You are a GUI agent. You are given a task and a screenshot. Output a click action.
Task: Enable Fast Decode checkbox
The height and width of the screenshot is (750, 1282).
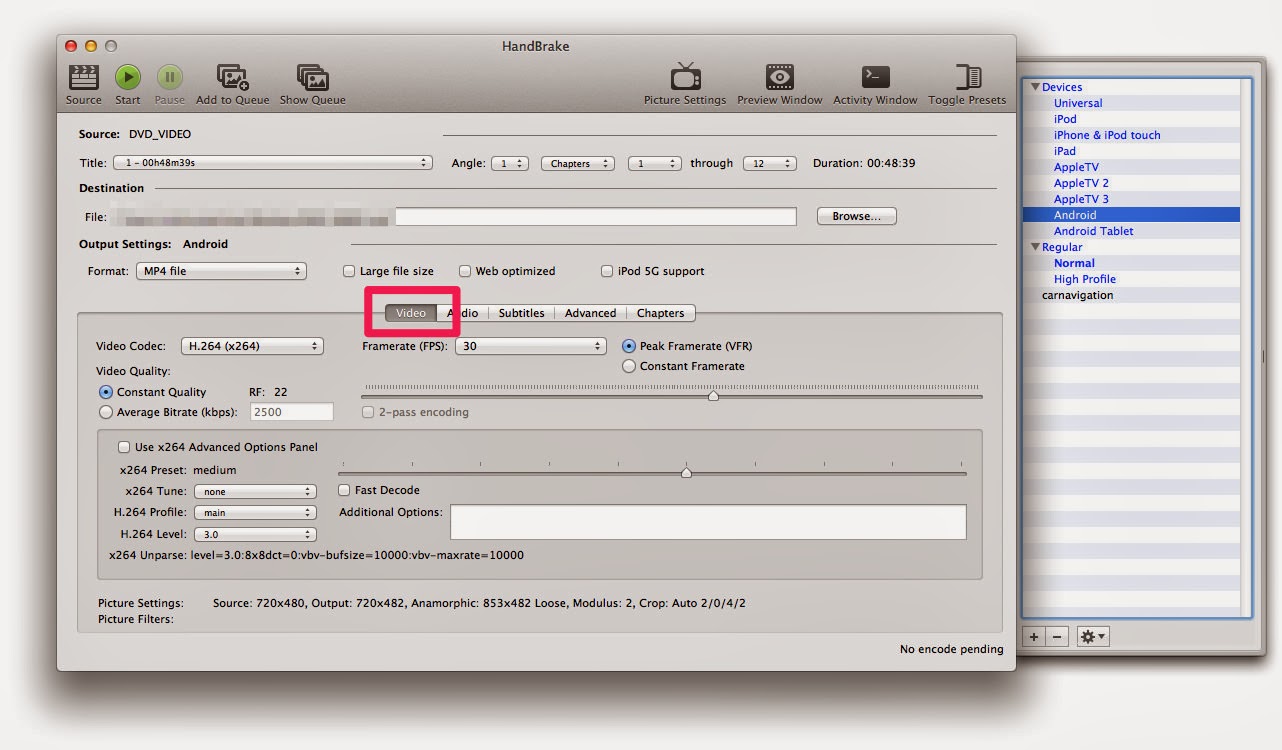[x=344, y=490]
